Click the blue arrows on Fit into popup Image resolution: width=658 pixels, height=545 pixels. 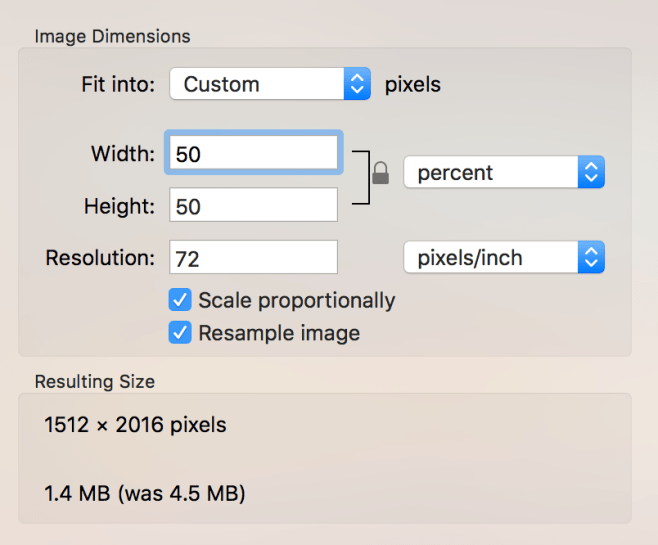(357, 85)
